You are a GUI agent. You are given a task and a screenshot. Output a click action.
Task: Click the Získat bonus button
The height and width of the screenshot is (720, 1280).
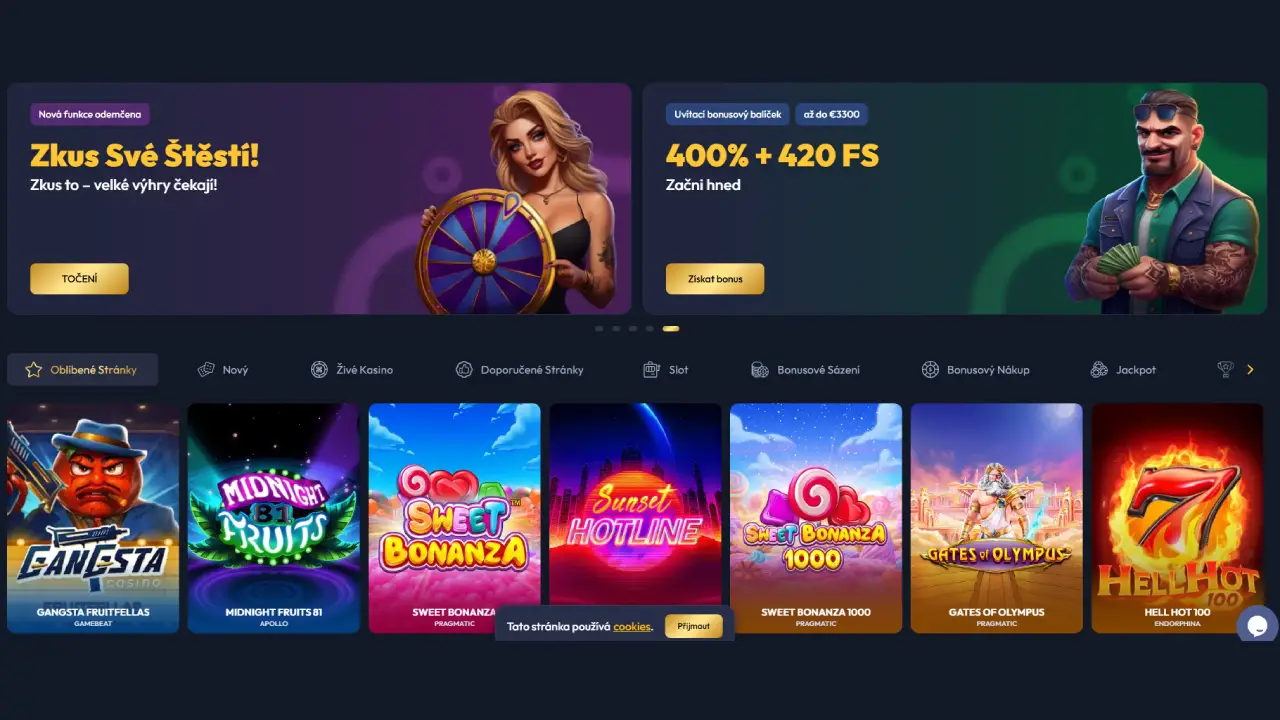click(x=715, y=279)
